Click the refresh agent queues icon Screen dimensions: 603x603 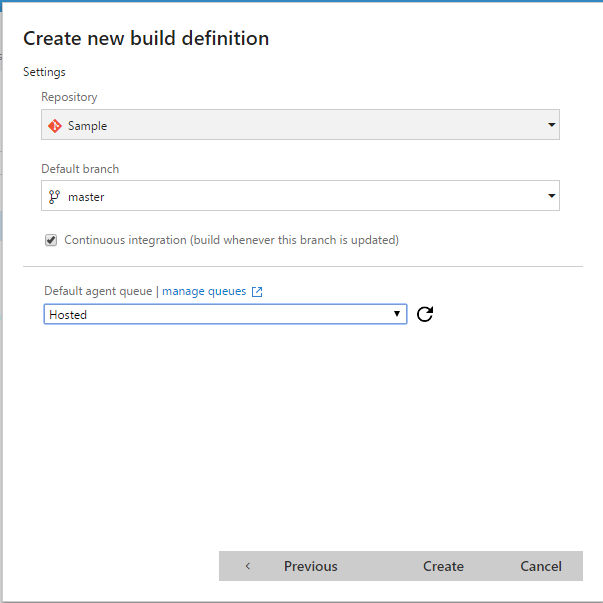point(425,315)
